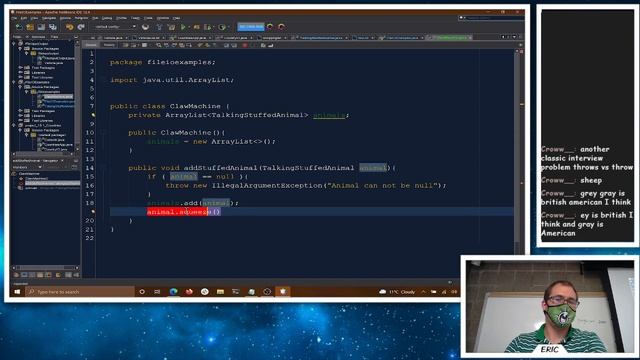Click the Build Project hammer icon

[159, 27]
